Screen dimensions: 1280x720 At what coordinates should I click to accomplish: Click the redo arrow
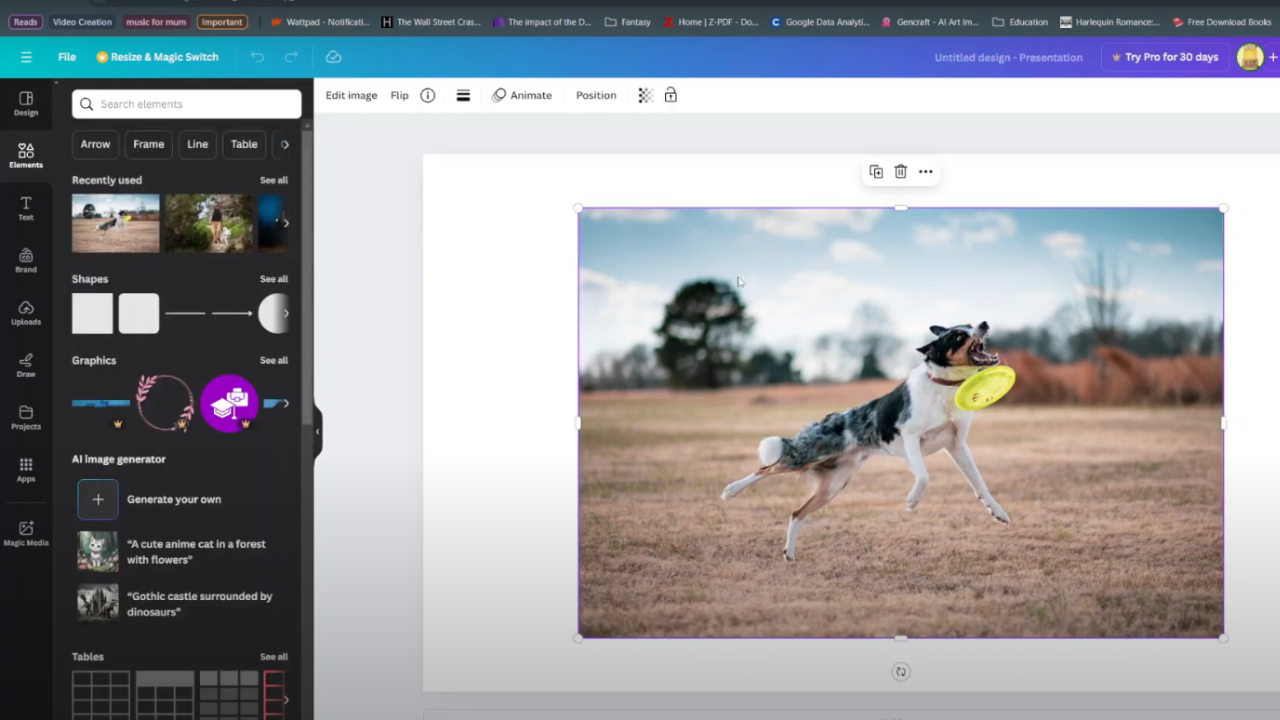(290, 57)
